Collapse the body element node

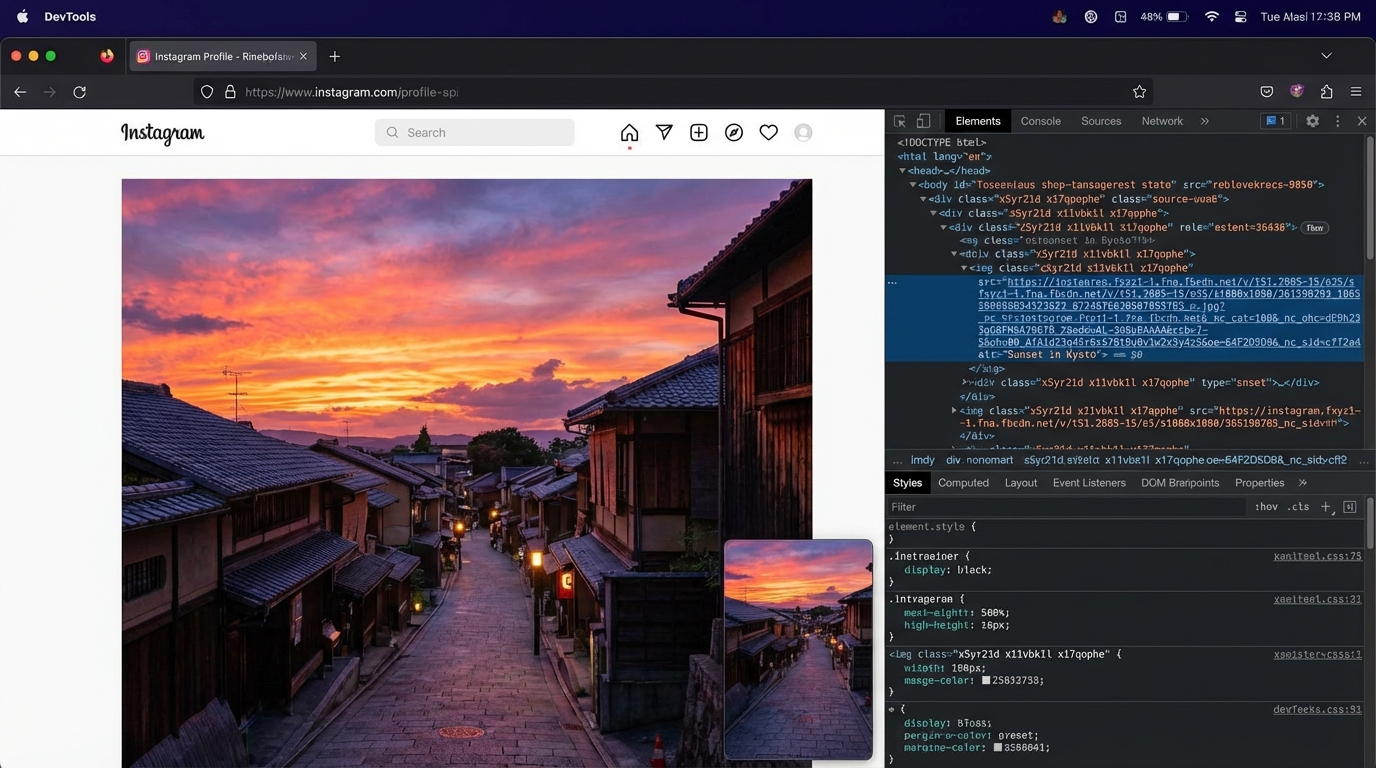(x=911, y=185)
